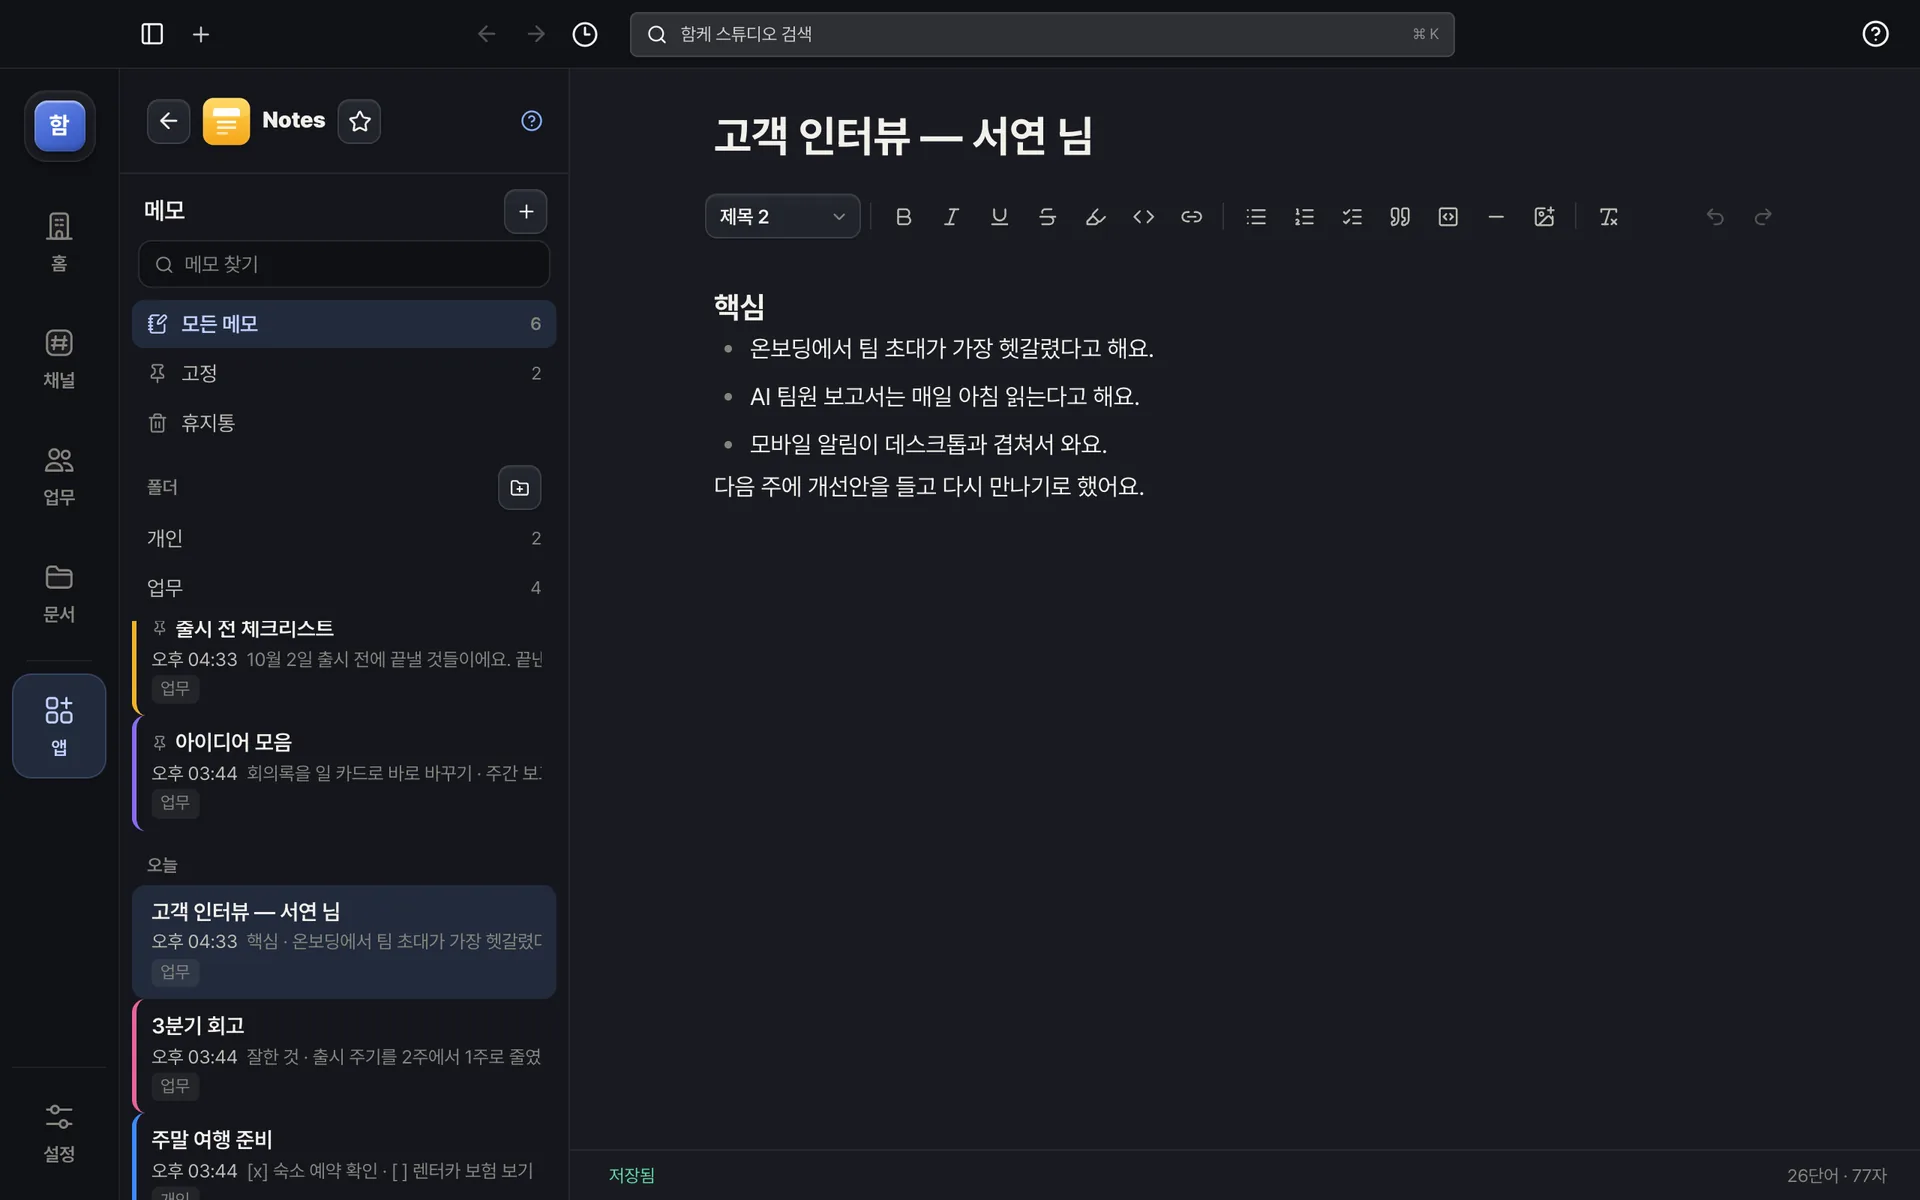
Task: Open Notes help question icon
Action: click(531, 121)
